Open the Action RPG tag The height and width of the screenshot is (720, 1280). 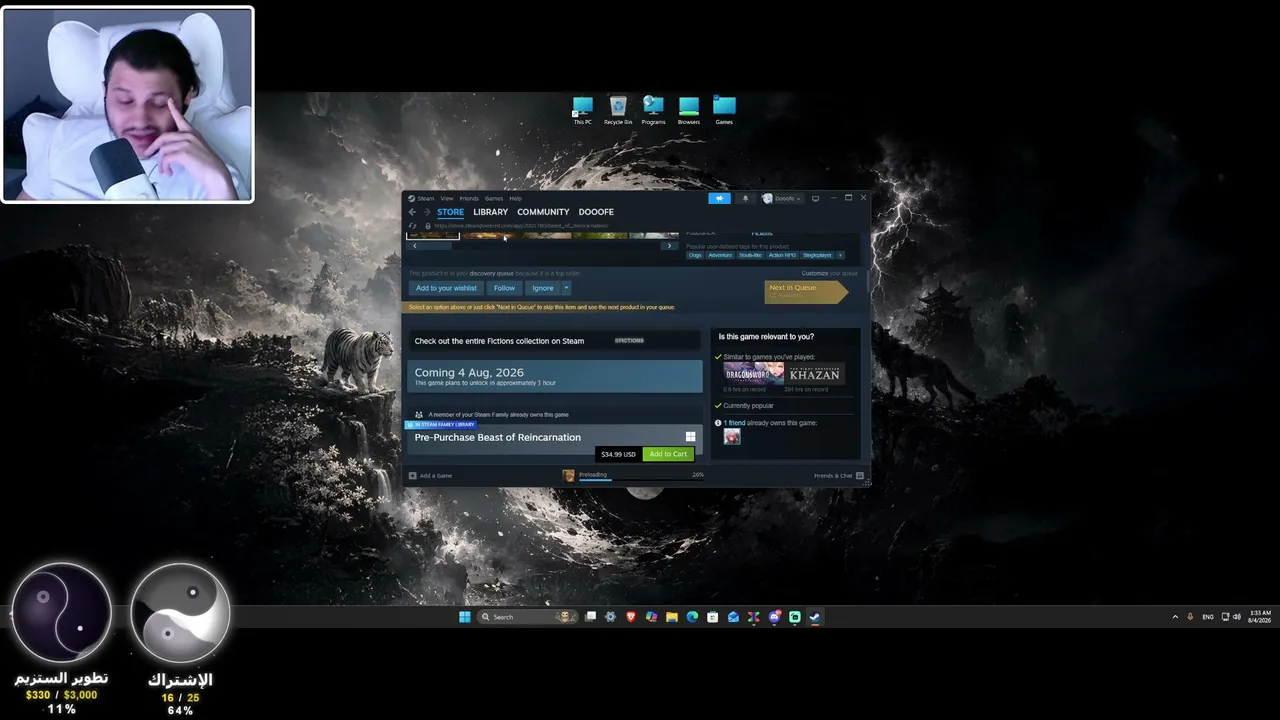click(783, 255)
